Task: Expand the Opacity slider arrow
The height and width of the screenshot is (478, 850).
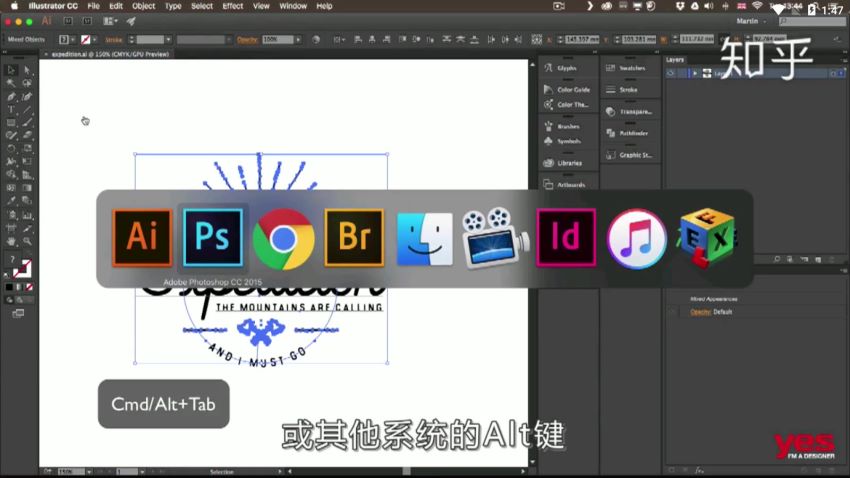Action: click(298, 40)
